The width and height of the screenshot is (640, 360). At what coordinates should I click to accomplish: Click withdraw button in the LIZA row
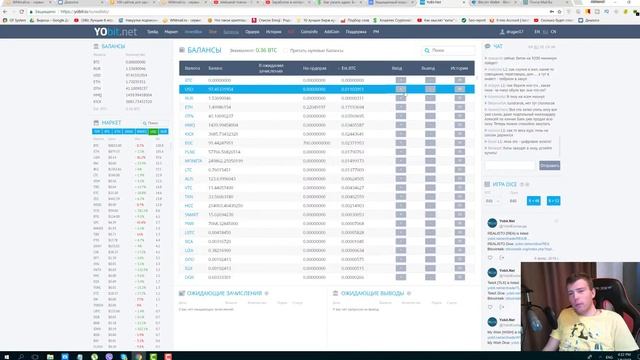[430, 250]
